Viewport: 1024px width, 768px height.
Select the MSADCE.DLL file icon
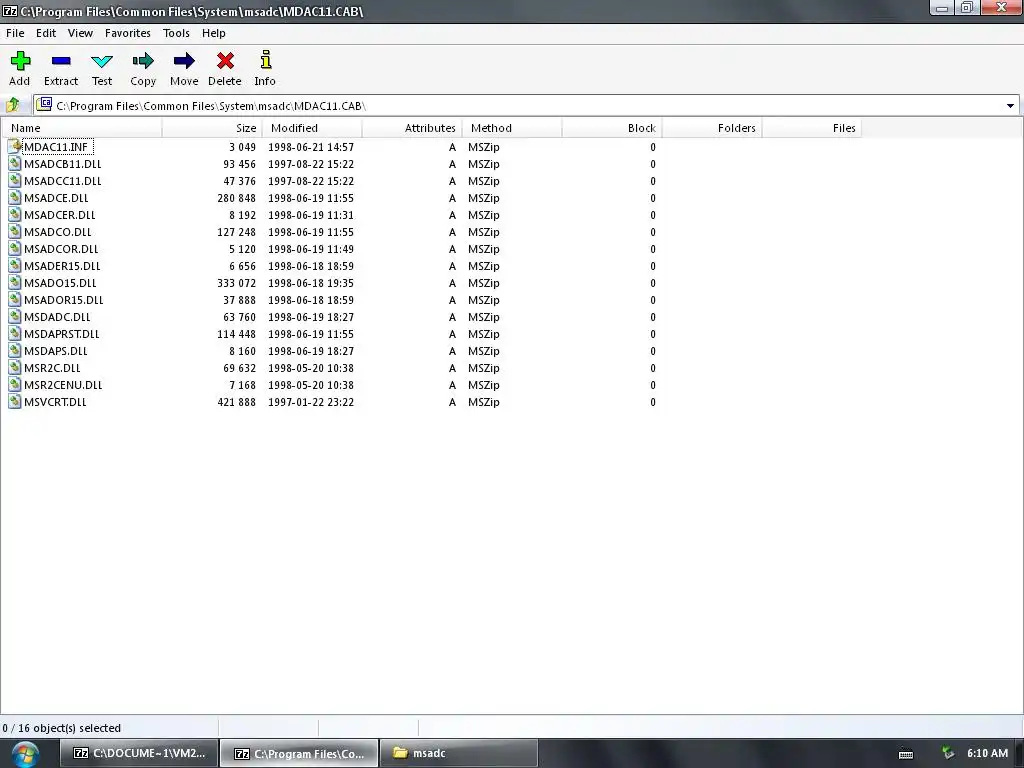click(x=14, y=197)
